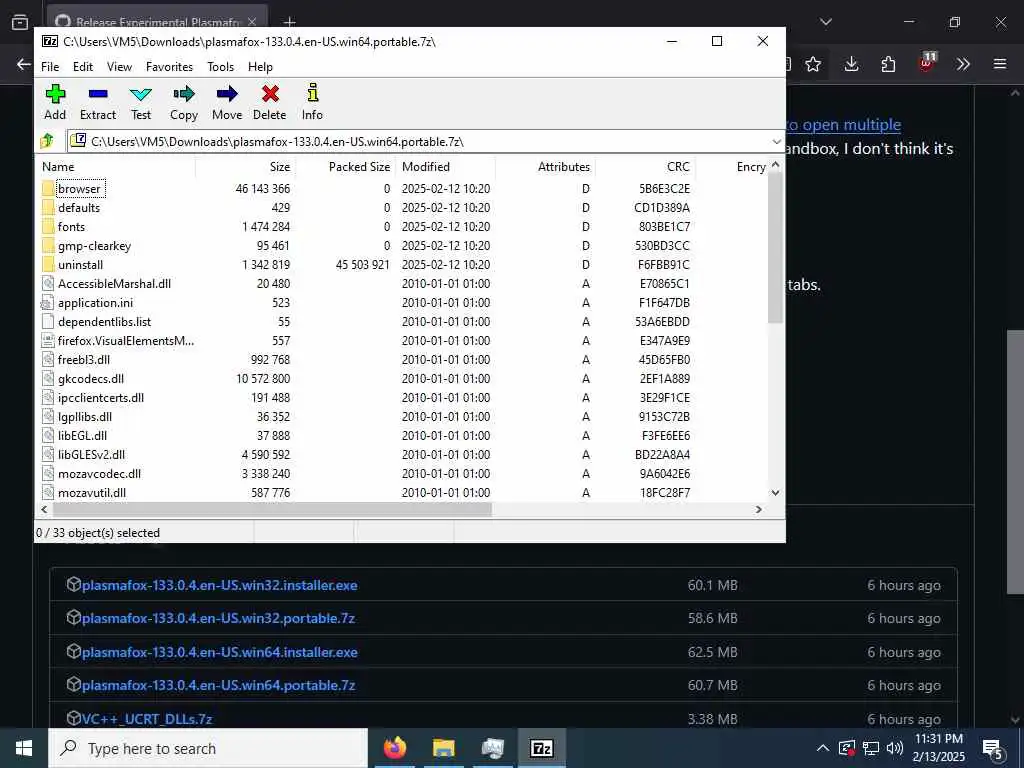1024x768 pixels.
Task: Sort by the CRC column header
Action: 645,167
